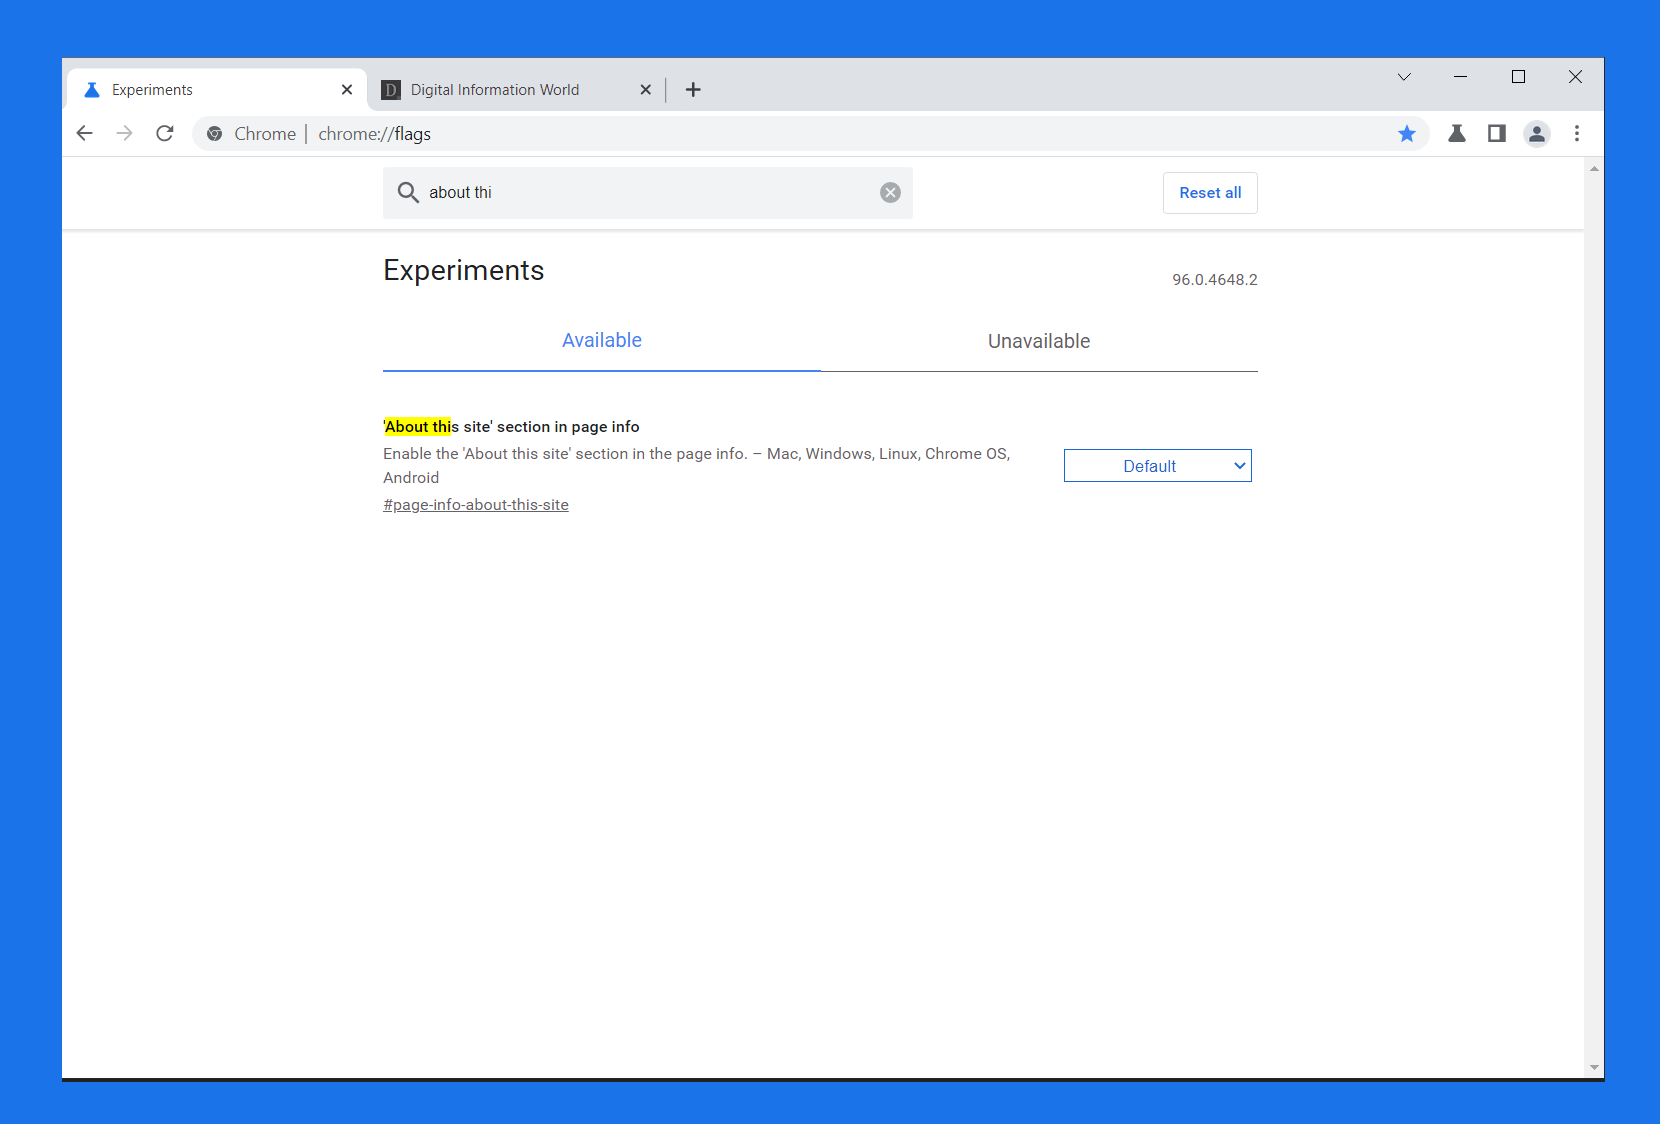Bookmark the page with the star icon

[1408, 133]
